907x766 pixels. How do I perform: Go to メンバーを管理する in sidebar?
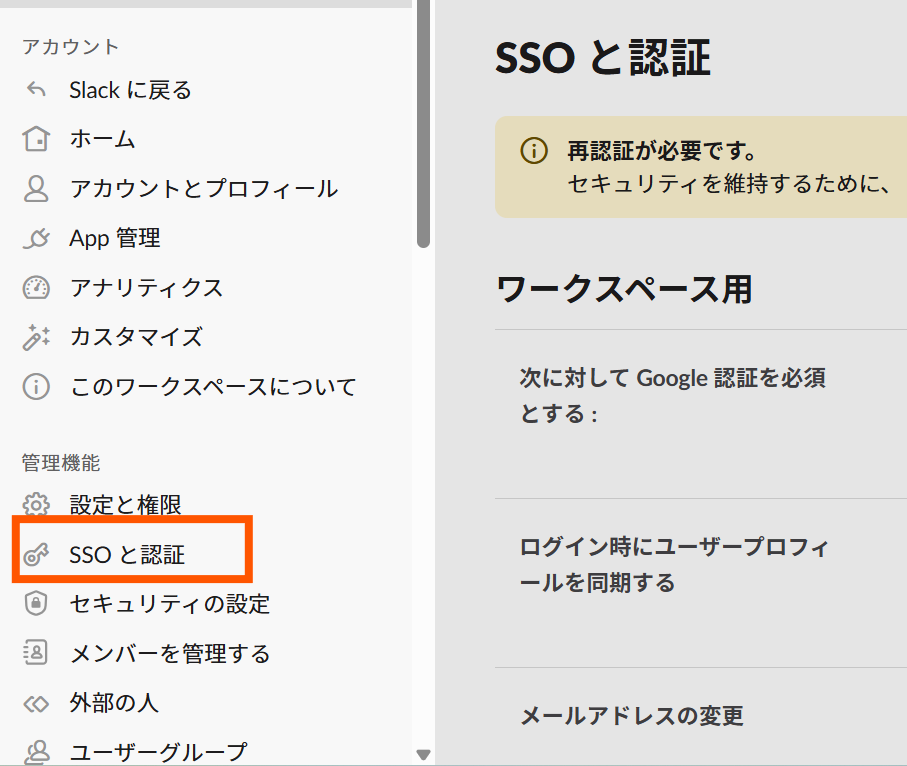pos(170,654)
